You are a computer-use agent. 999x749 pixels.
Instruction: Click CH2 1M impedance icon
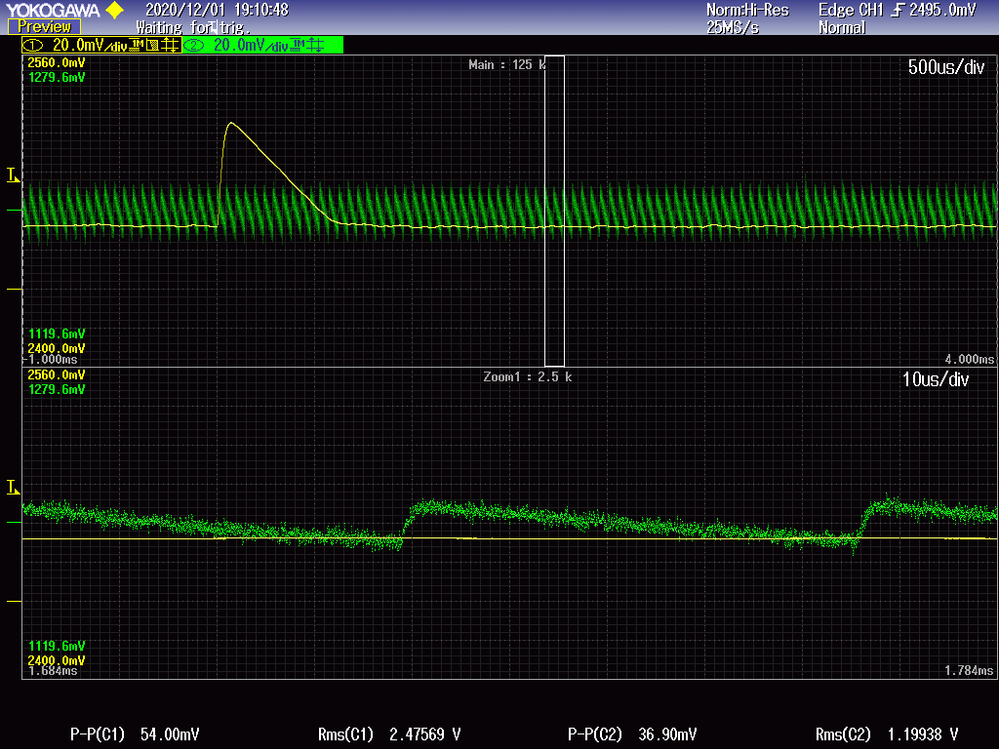296,45
